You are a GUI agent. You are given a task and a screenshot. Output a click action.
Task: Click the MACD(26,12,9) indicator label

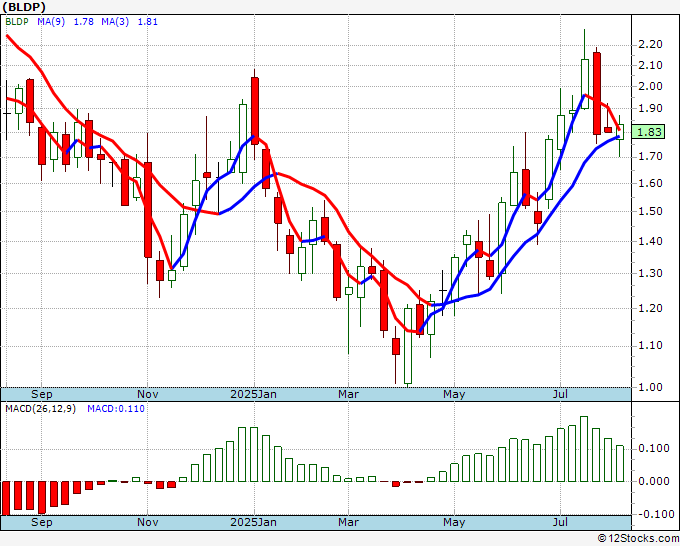pos(40,409)
